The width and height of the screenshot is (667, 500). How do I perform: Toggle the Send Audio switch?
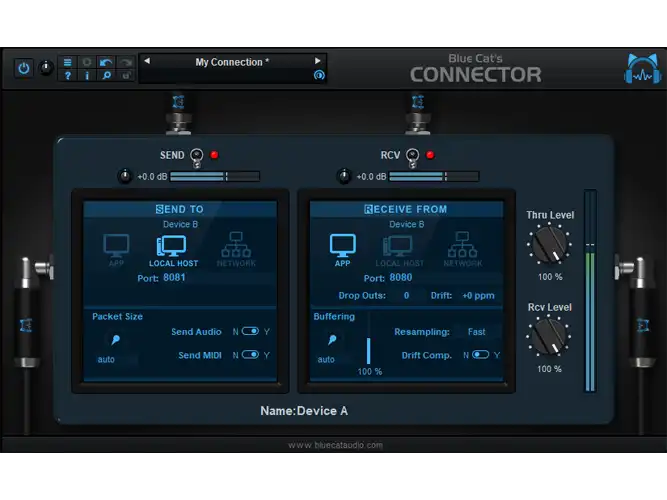click(250, 331)
